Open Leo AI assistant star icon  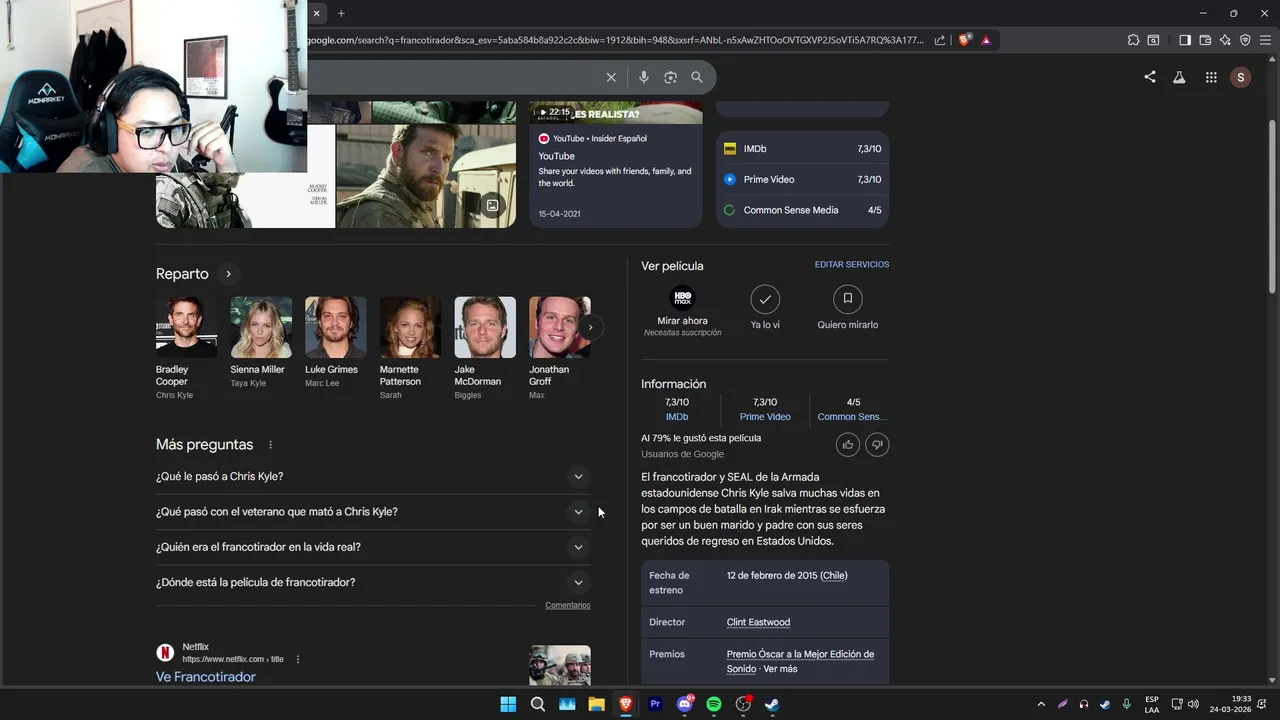[x=1225, y=40]
